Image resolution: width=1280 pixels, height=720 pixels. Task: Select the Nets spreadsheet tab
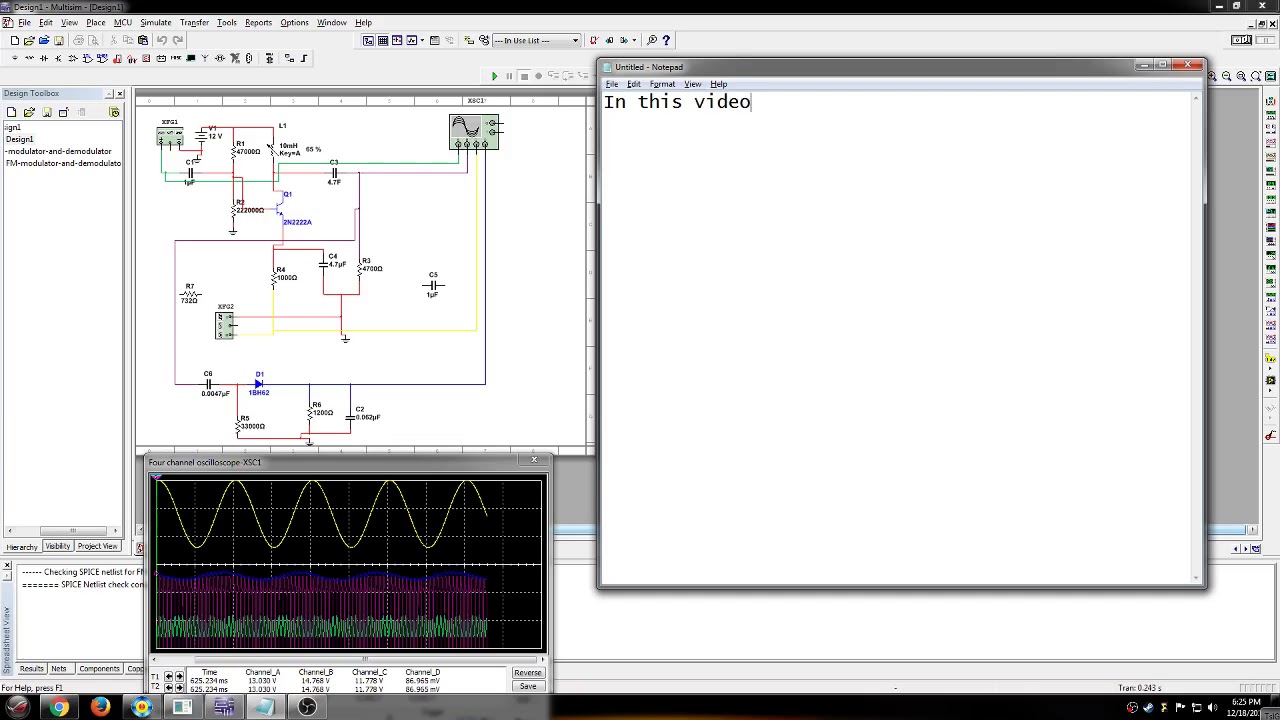tap(59, 669)
